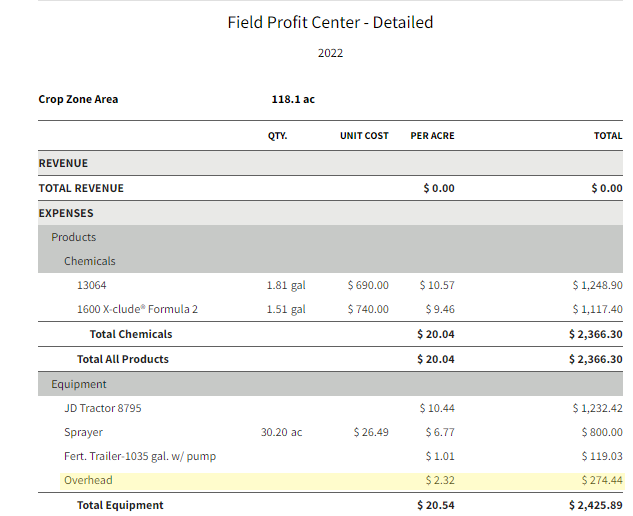The height and width of the screenshot is (516, 633).
Task: Collapse the Chemicals subgroup row
Action: [90, 261]
